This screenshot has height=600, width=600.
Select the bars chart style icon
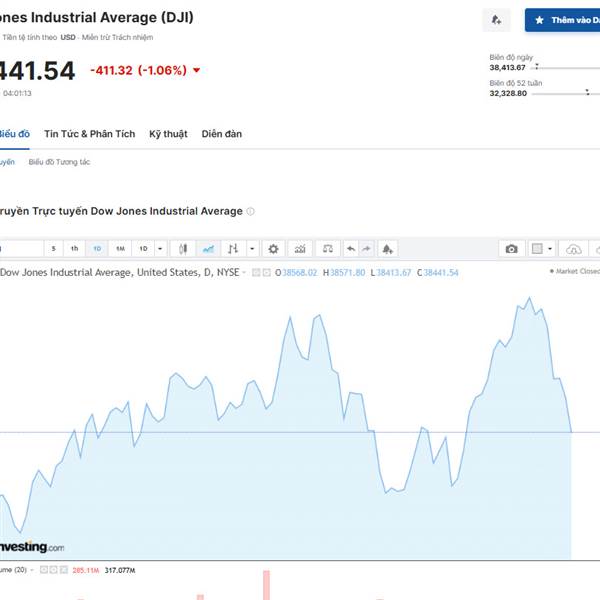point(233,249)
